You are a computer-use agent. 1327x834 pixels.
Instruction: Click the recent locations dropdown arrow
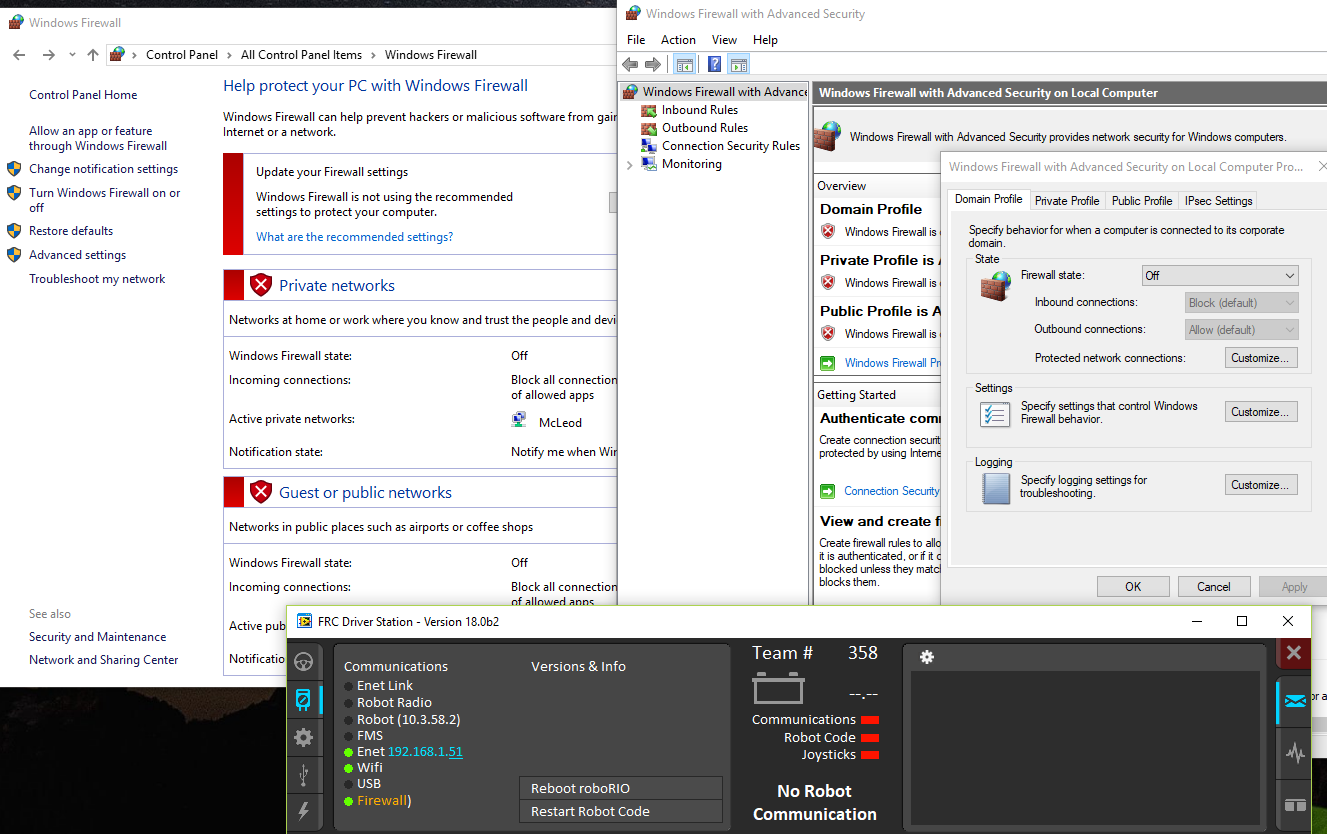pos(71,56)
